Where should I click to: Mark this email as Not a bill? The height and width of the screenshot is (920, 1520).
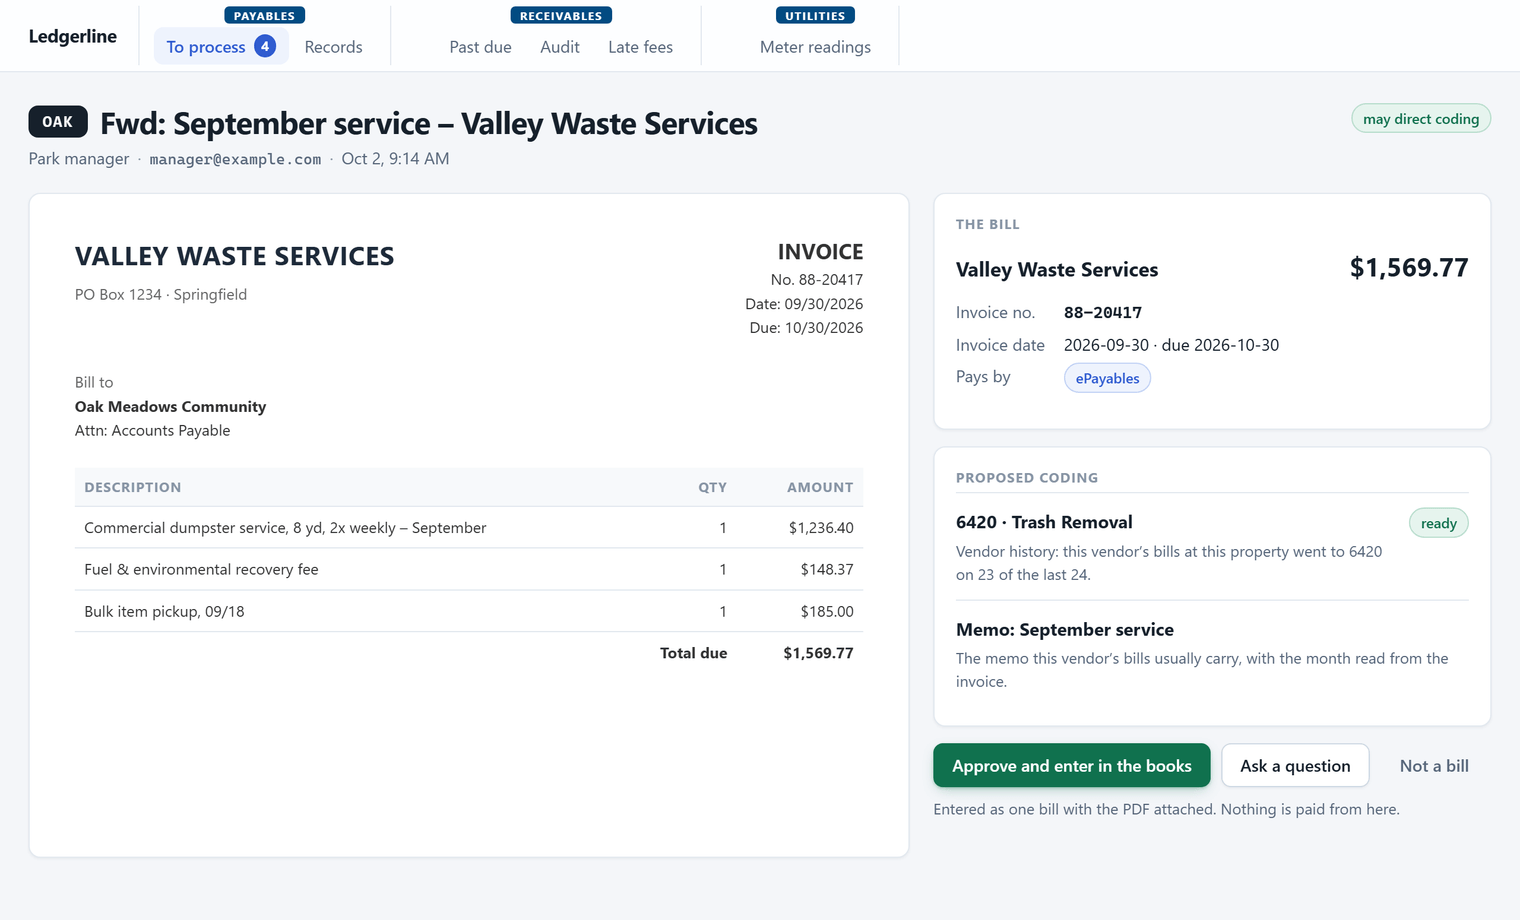(1434, 766)
